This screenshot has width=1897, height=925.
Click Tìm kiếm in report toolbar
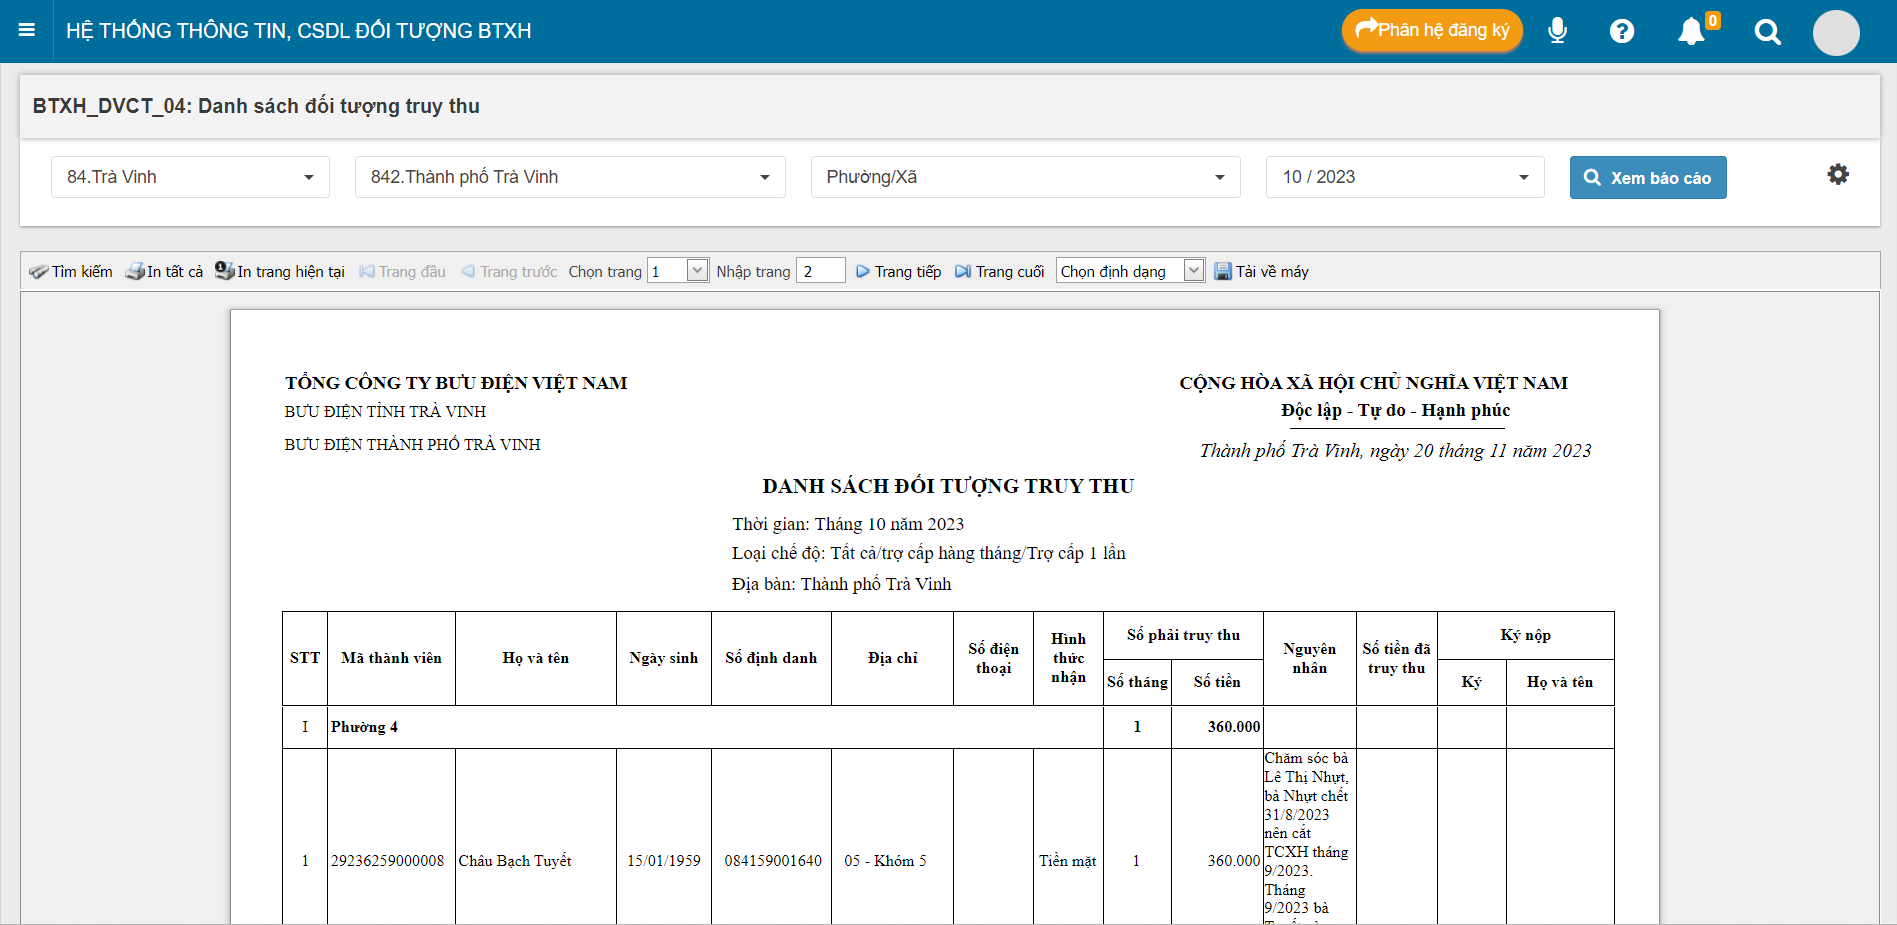71,272
